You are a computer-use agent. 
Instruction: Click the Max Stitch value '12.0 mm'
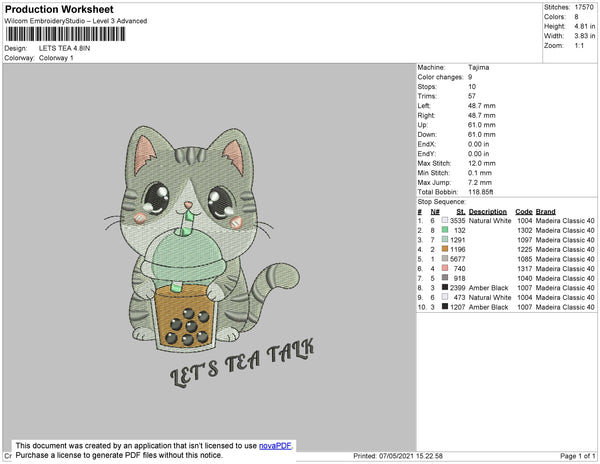[x=481, y=163]
